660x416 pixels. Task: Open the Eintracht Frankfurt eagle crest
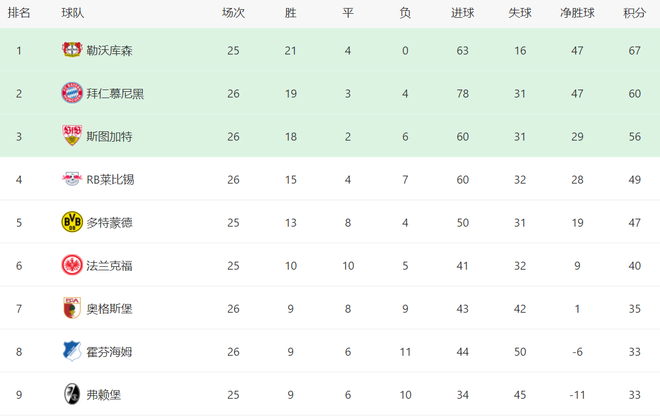pos(72,265)
